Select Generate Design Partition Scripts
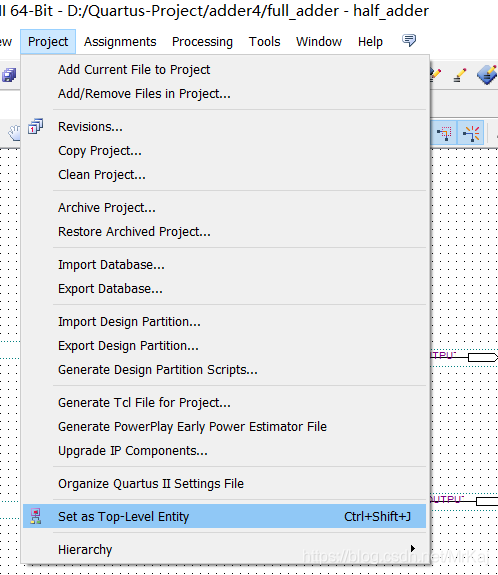 click(224, 370)
